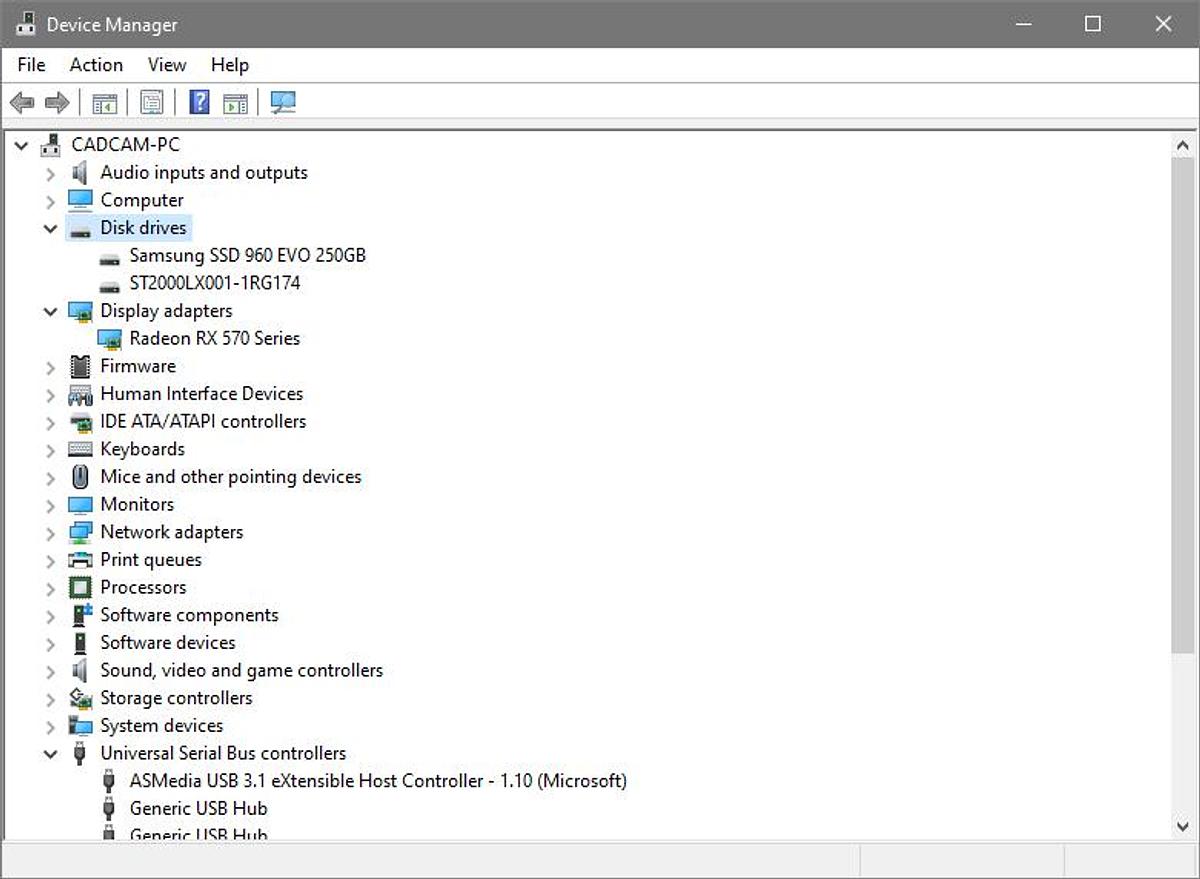
Task: Collapse the Disk drives category
Action: click(x=50, y=228)
